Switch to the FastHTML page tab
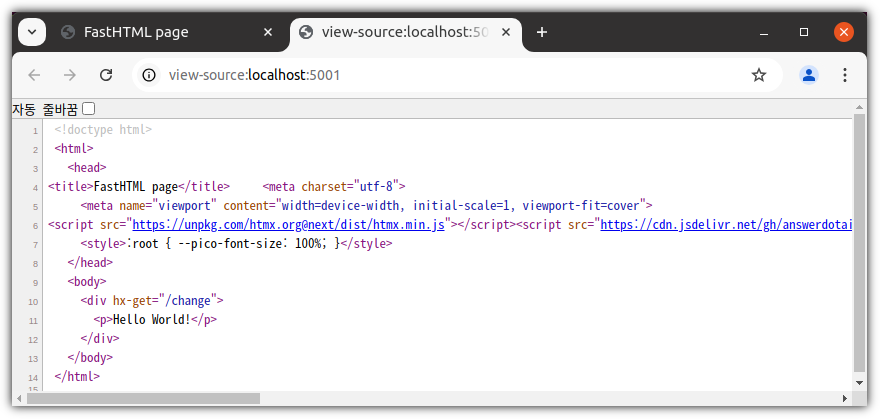880x419 pixels. [167, 33]
